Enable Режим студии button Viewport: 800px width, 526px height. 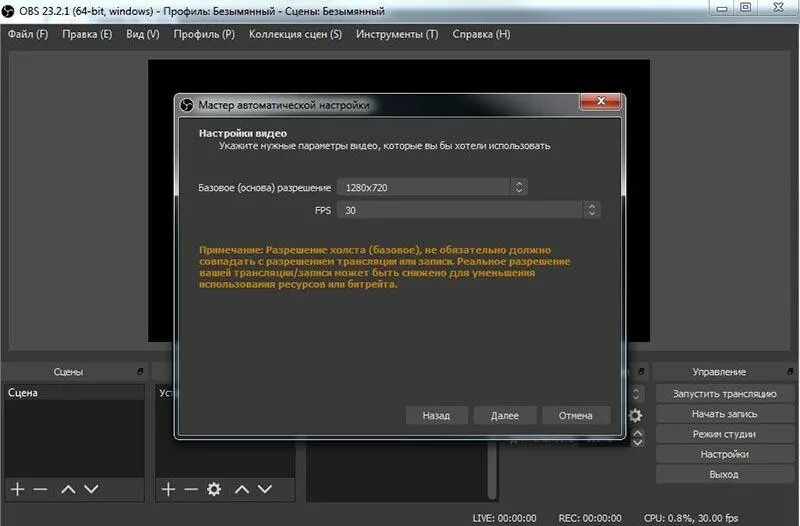coord(724,434)
